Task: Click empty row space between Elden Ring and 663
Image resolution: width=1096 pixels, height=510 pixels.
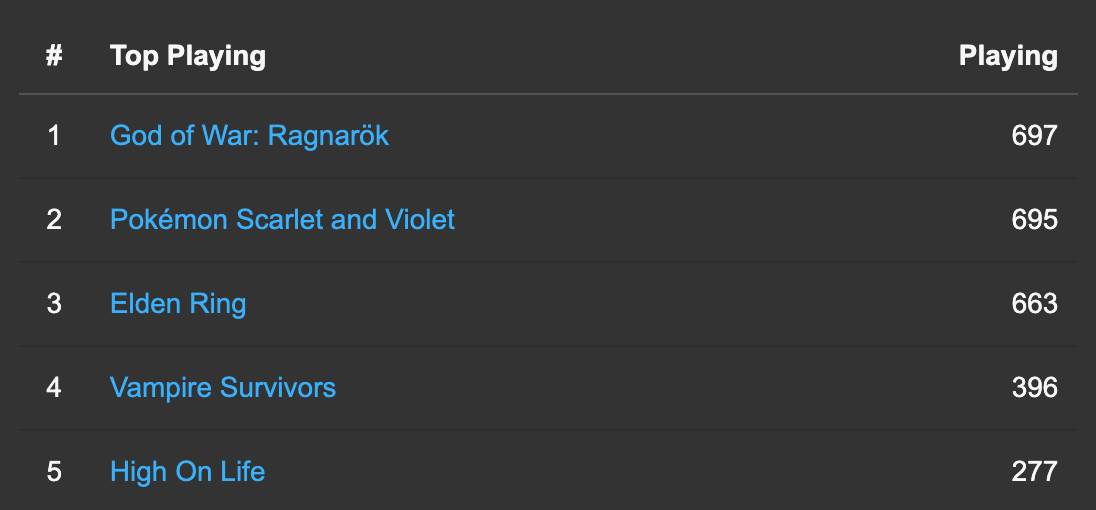Action: click(620, 303)
